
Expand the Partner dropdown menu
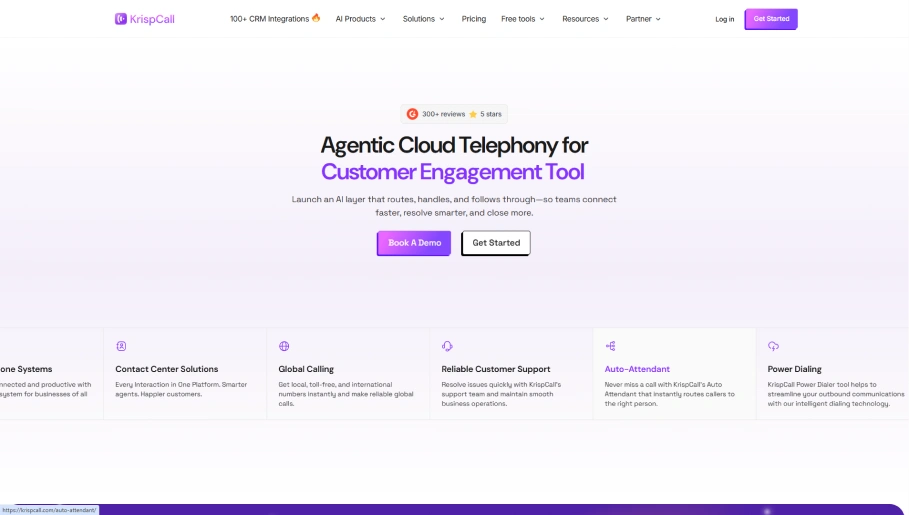tap(643, 19)
